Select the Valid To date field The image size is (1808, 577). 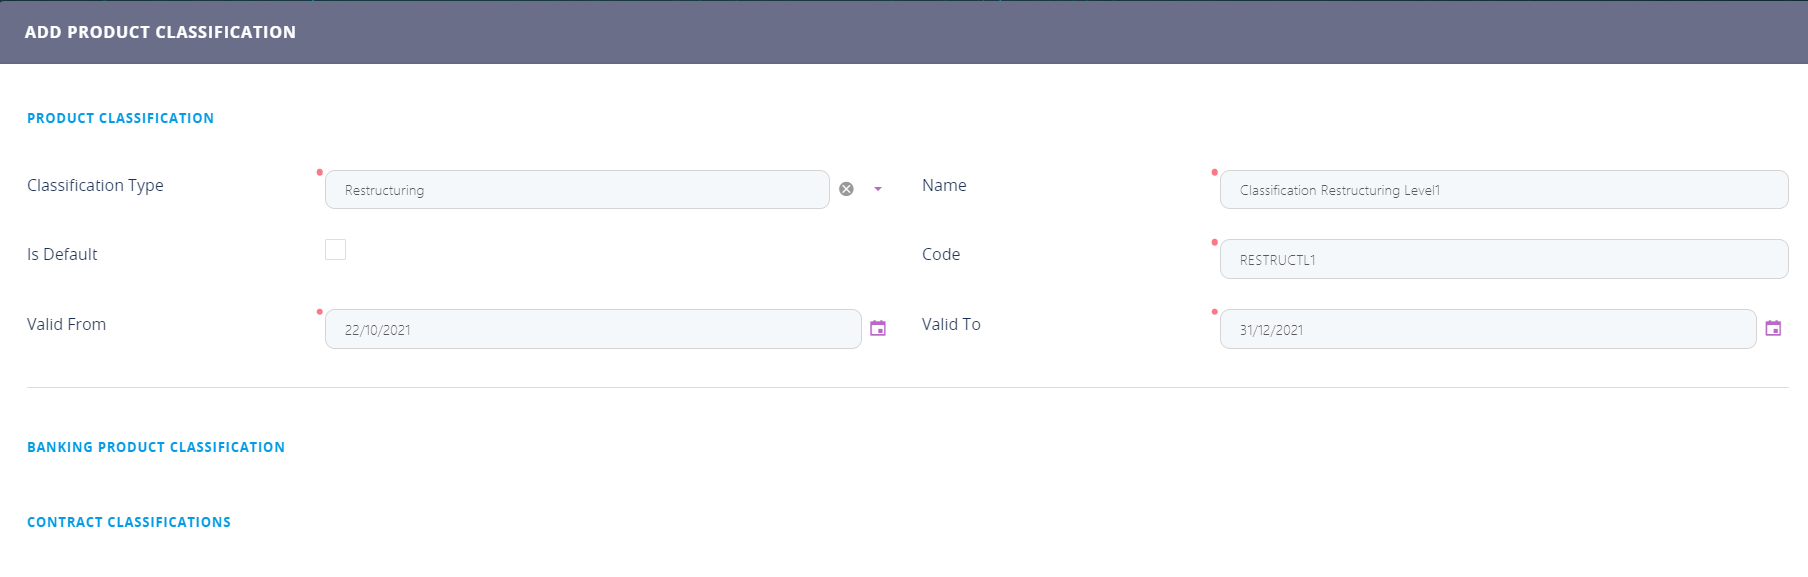[1487, 329]
